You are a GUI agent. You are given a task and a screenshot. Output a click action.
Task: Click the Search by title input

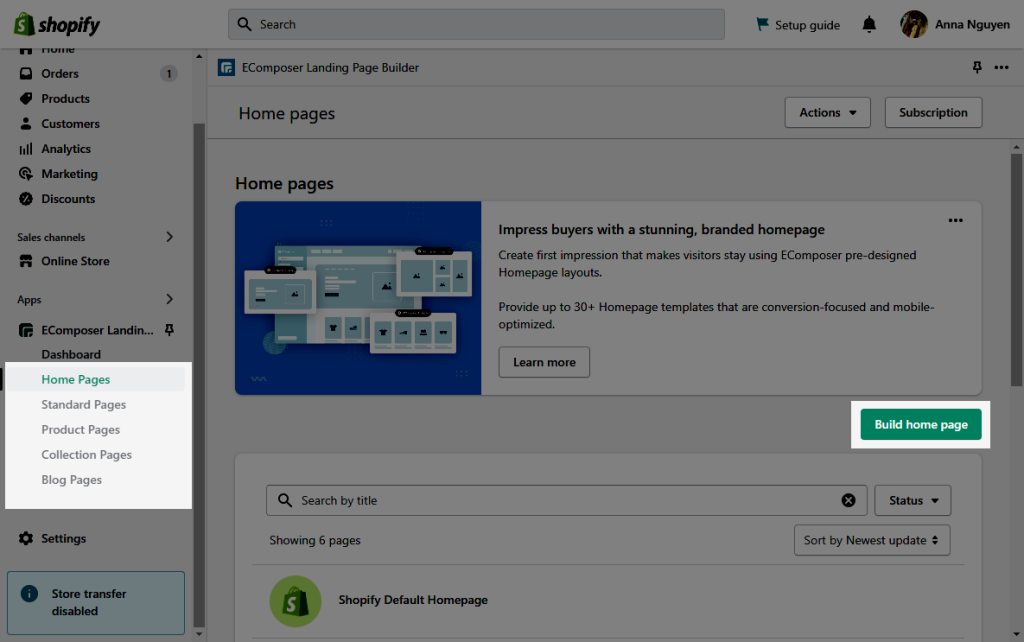click(566, 500)
